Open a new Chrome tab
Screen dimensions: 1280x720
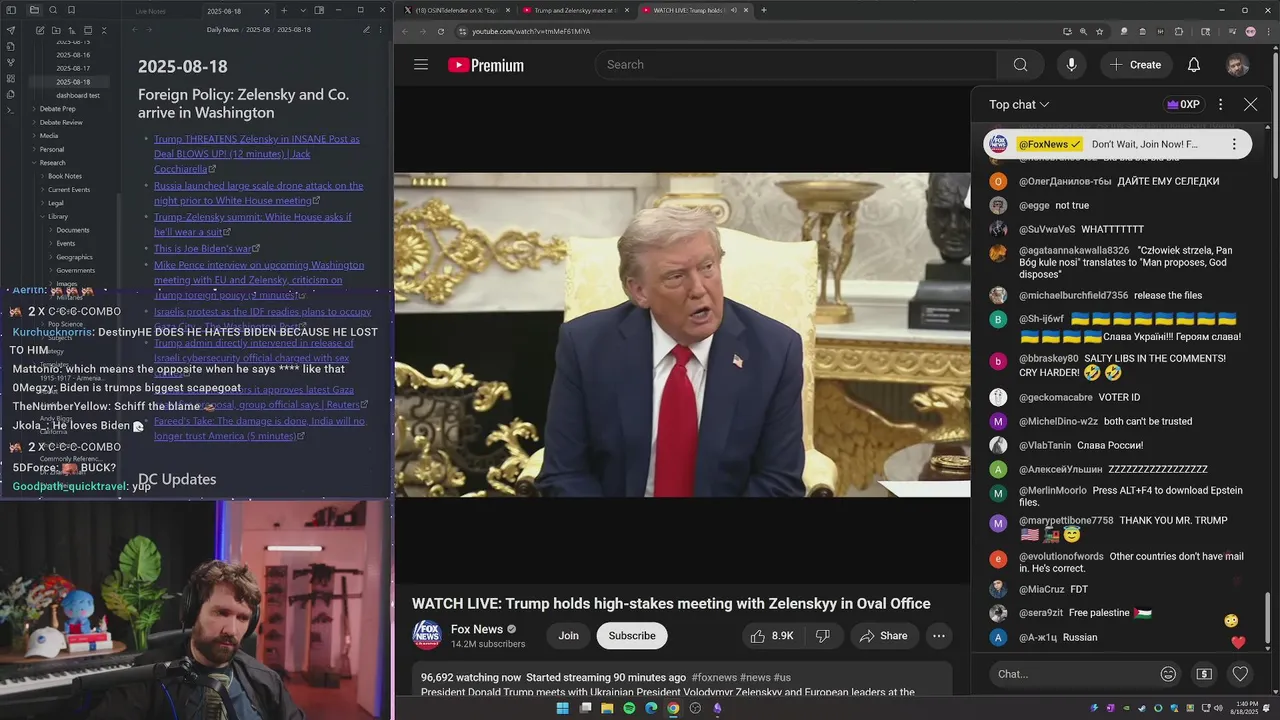[764, 10]
